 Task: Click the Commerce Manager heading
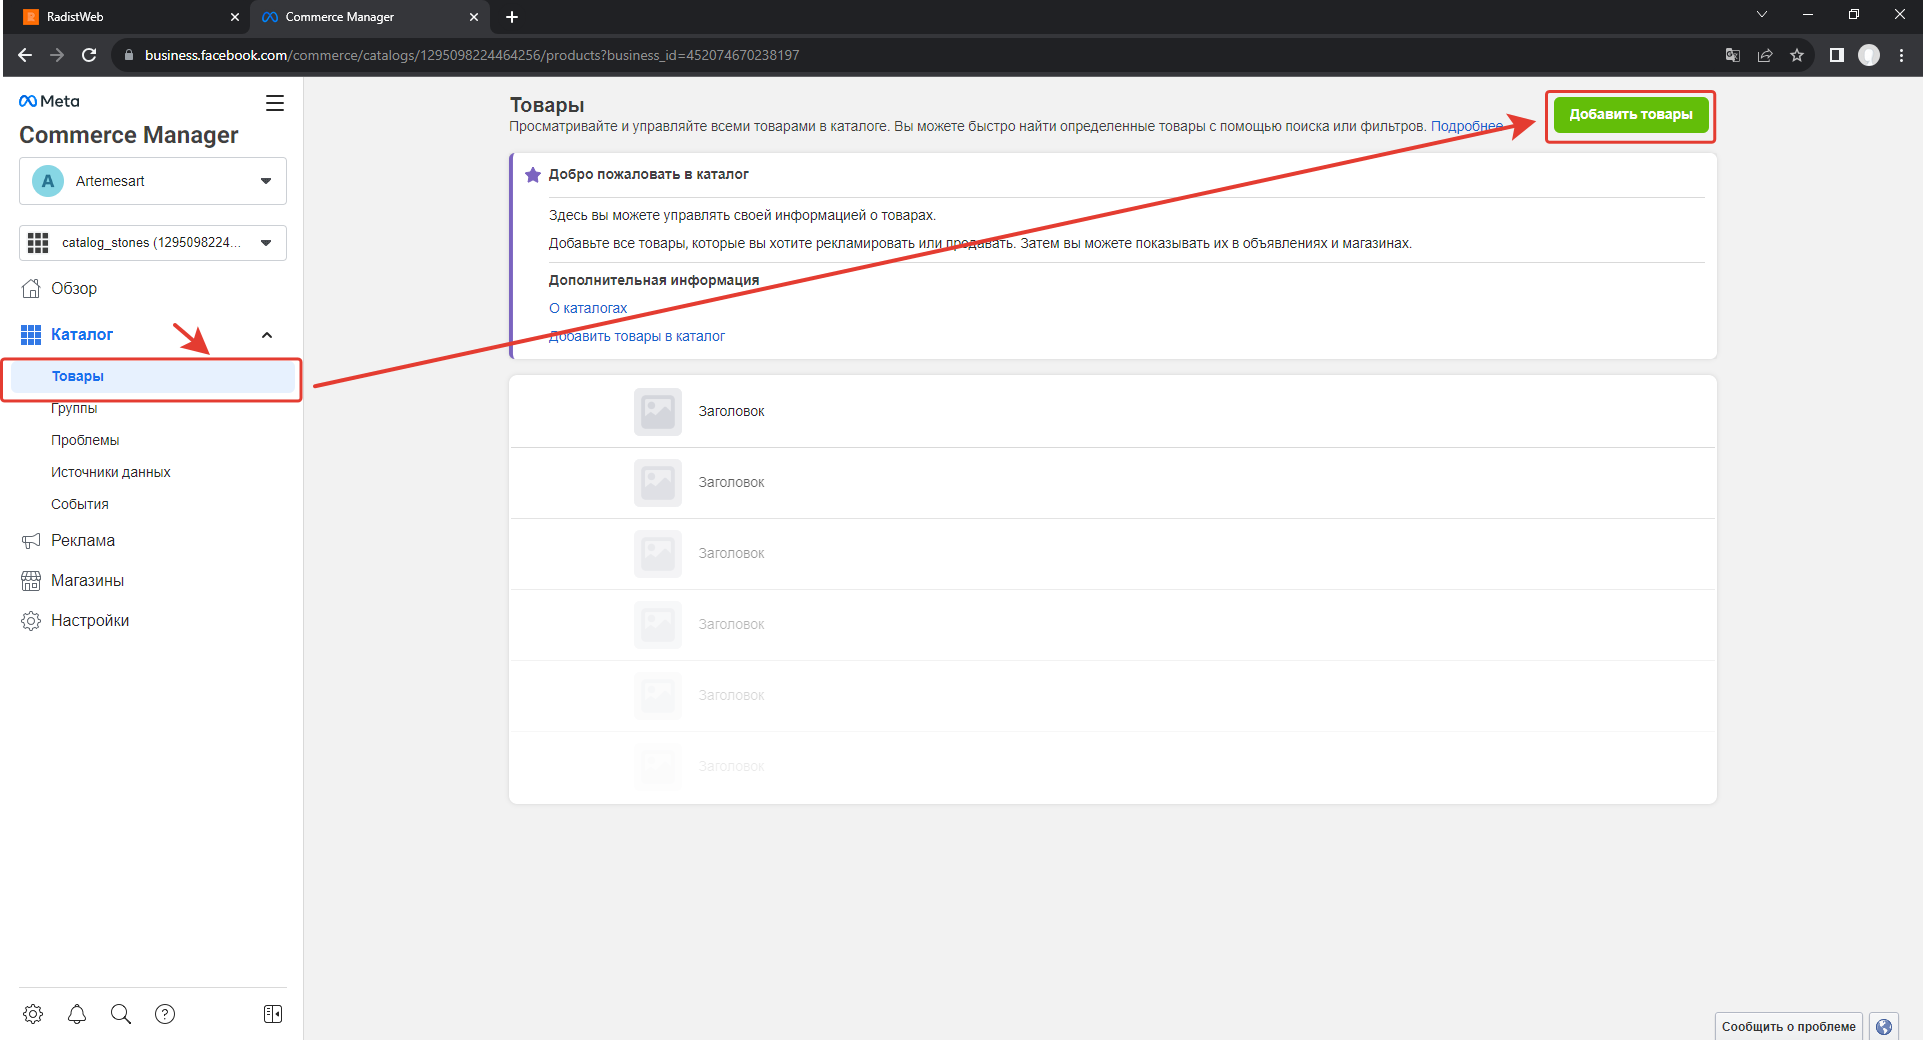129,136
